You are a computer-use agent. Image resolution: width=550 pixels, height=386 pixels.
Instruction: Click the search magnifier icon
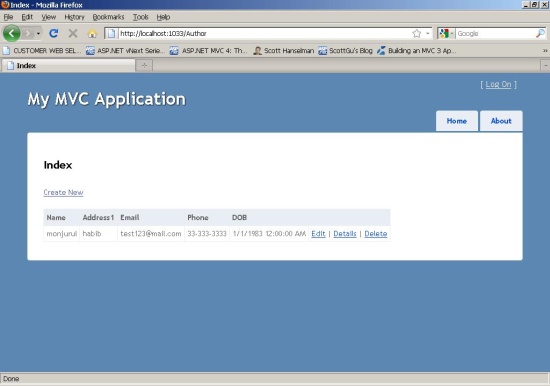click(540, 33)
